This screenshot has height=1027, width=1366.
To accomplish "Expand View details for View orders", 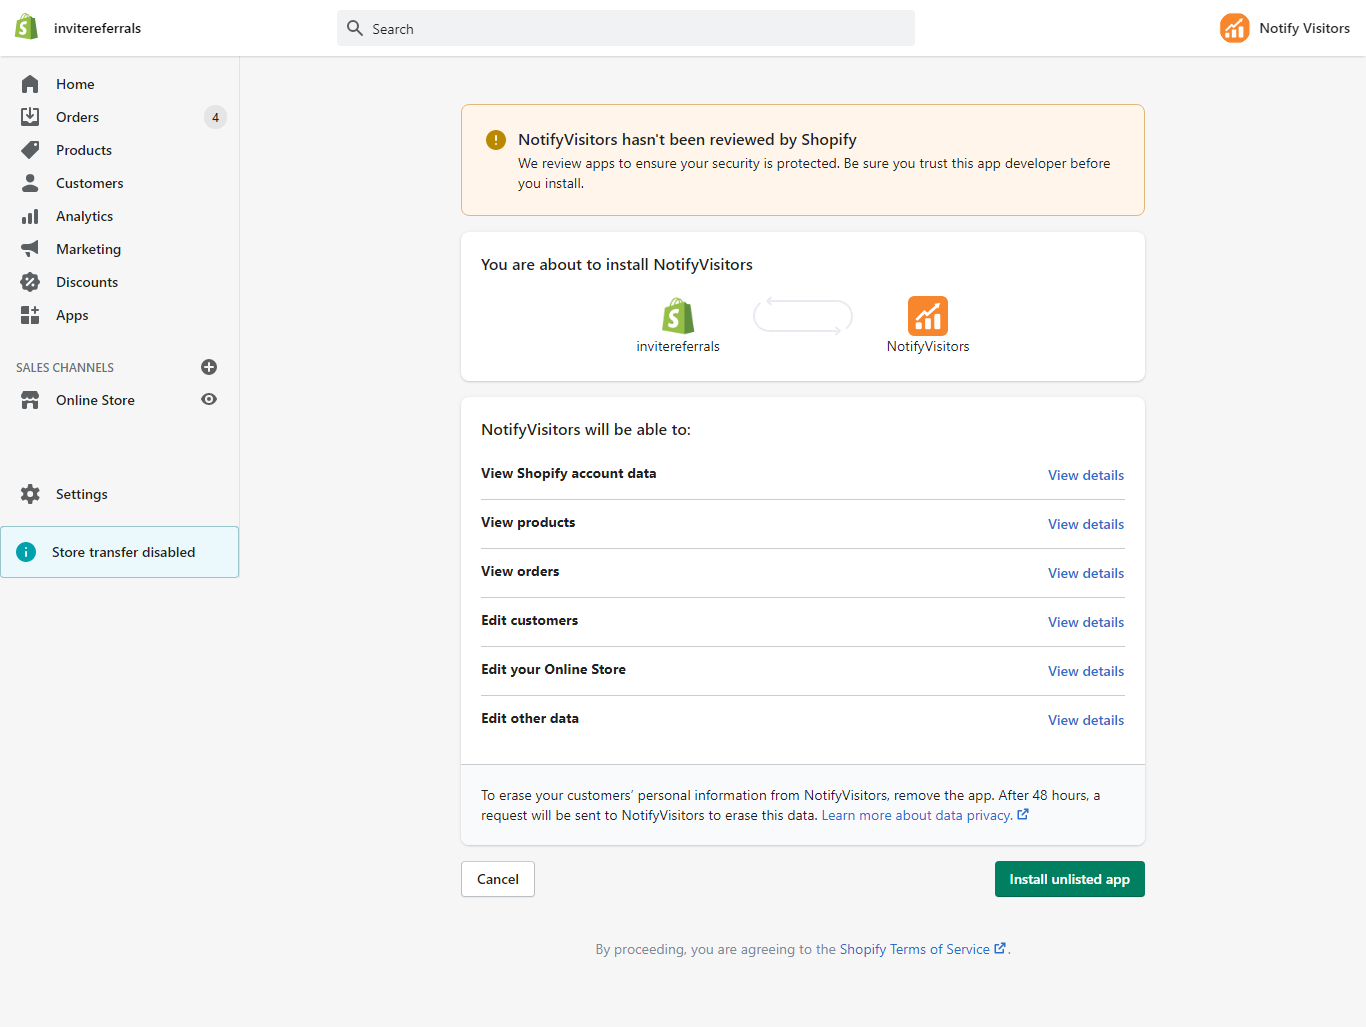I will point(1086,573).
